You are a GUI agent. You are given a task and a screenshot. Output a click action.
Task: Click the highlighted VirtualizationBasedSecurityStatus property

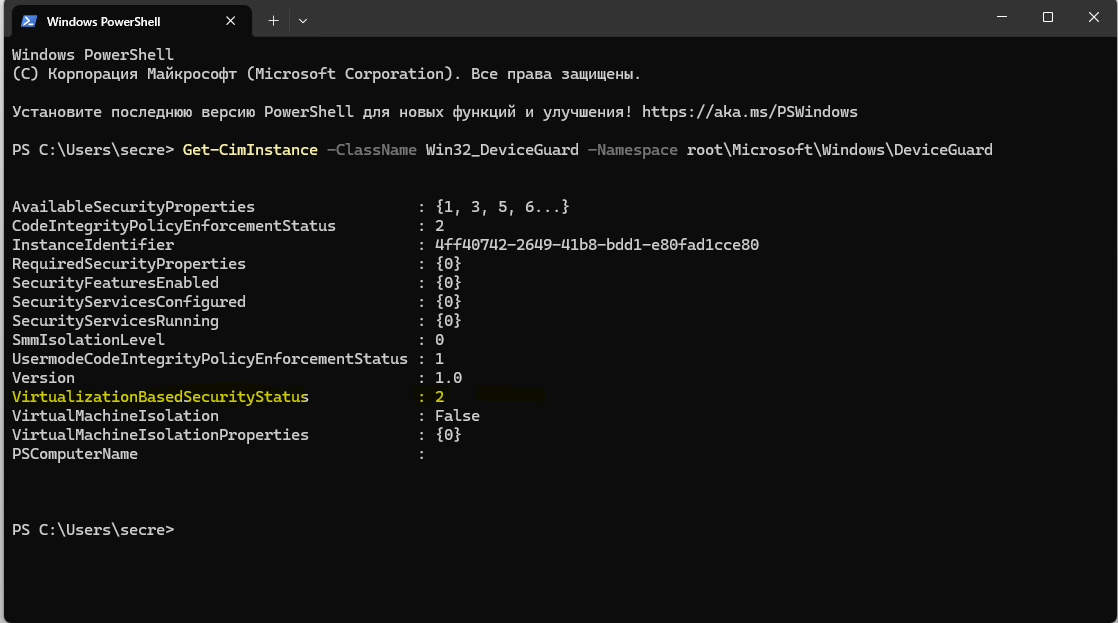(160, 397)
